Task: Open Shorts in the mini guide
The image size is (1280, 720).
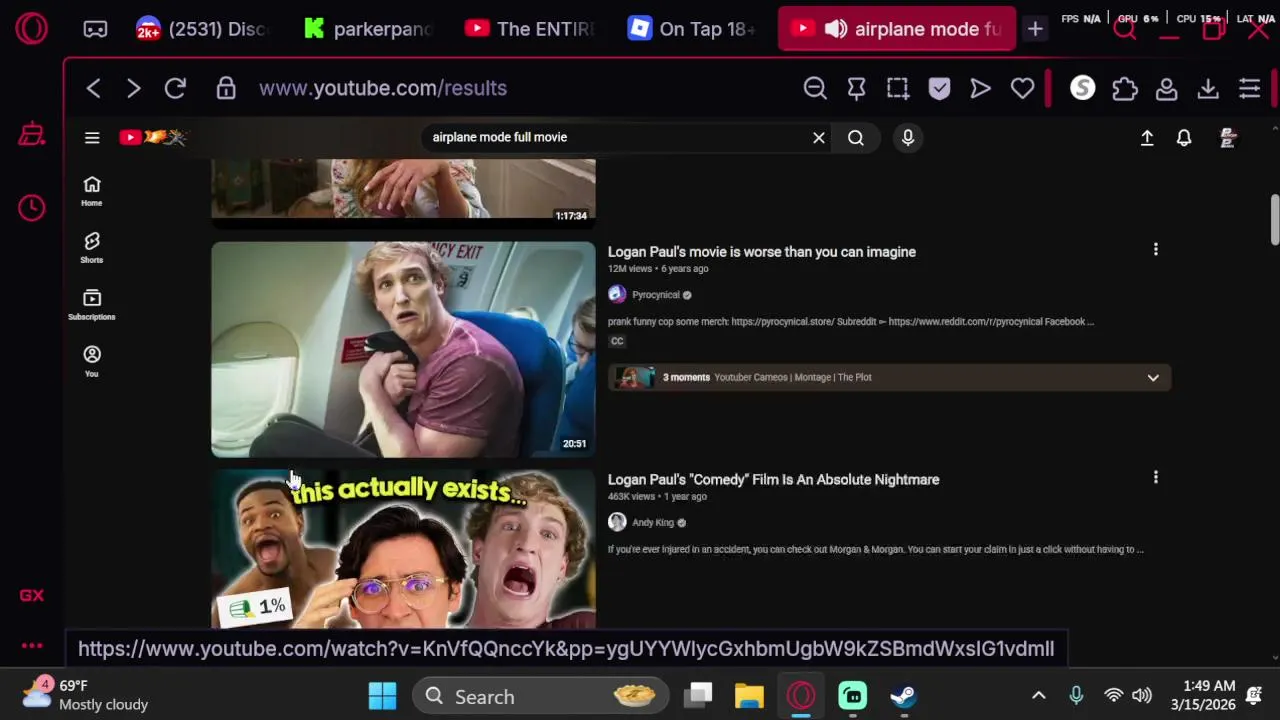Action: click(92, 247)
